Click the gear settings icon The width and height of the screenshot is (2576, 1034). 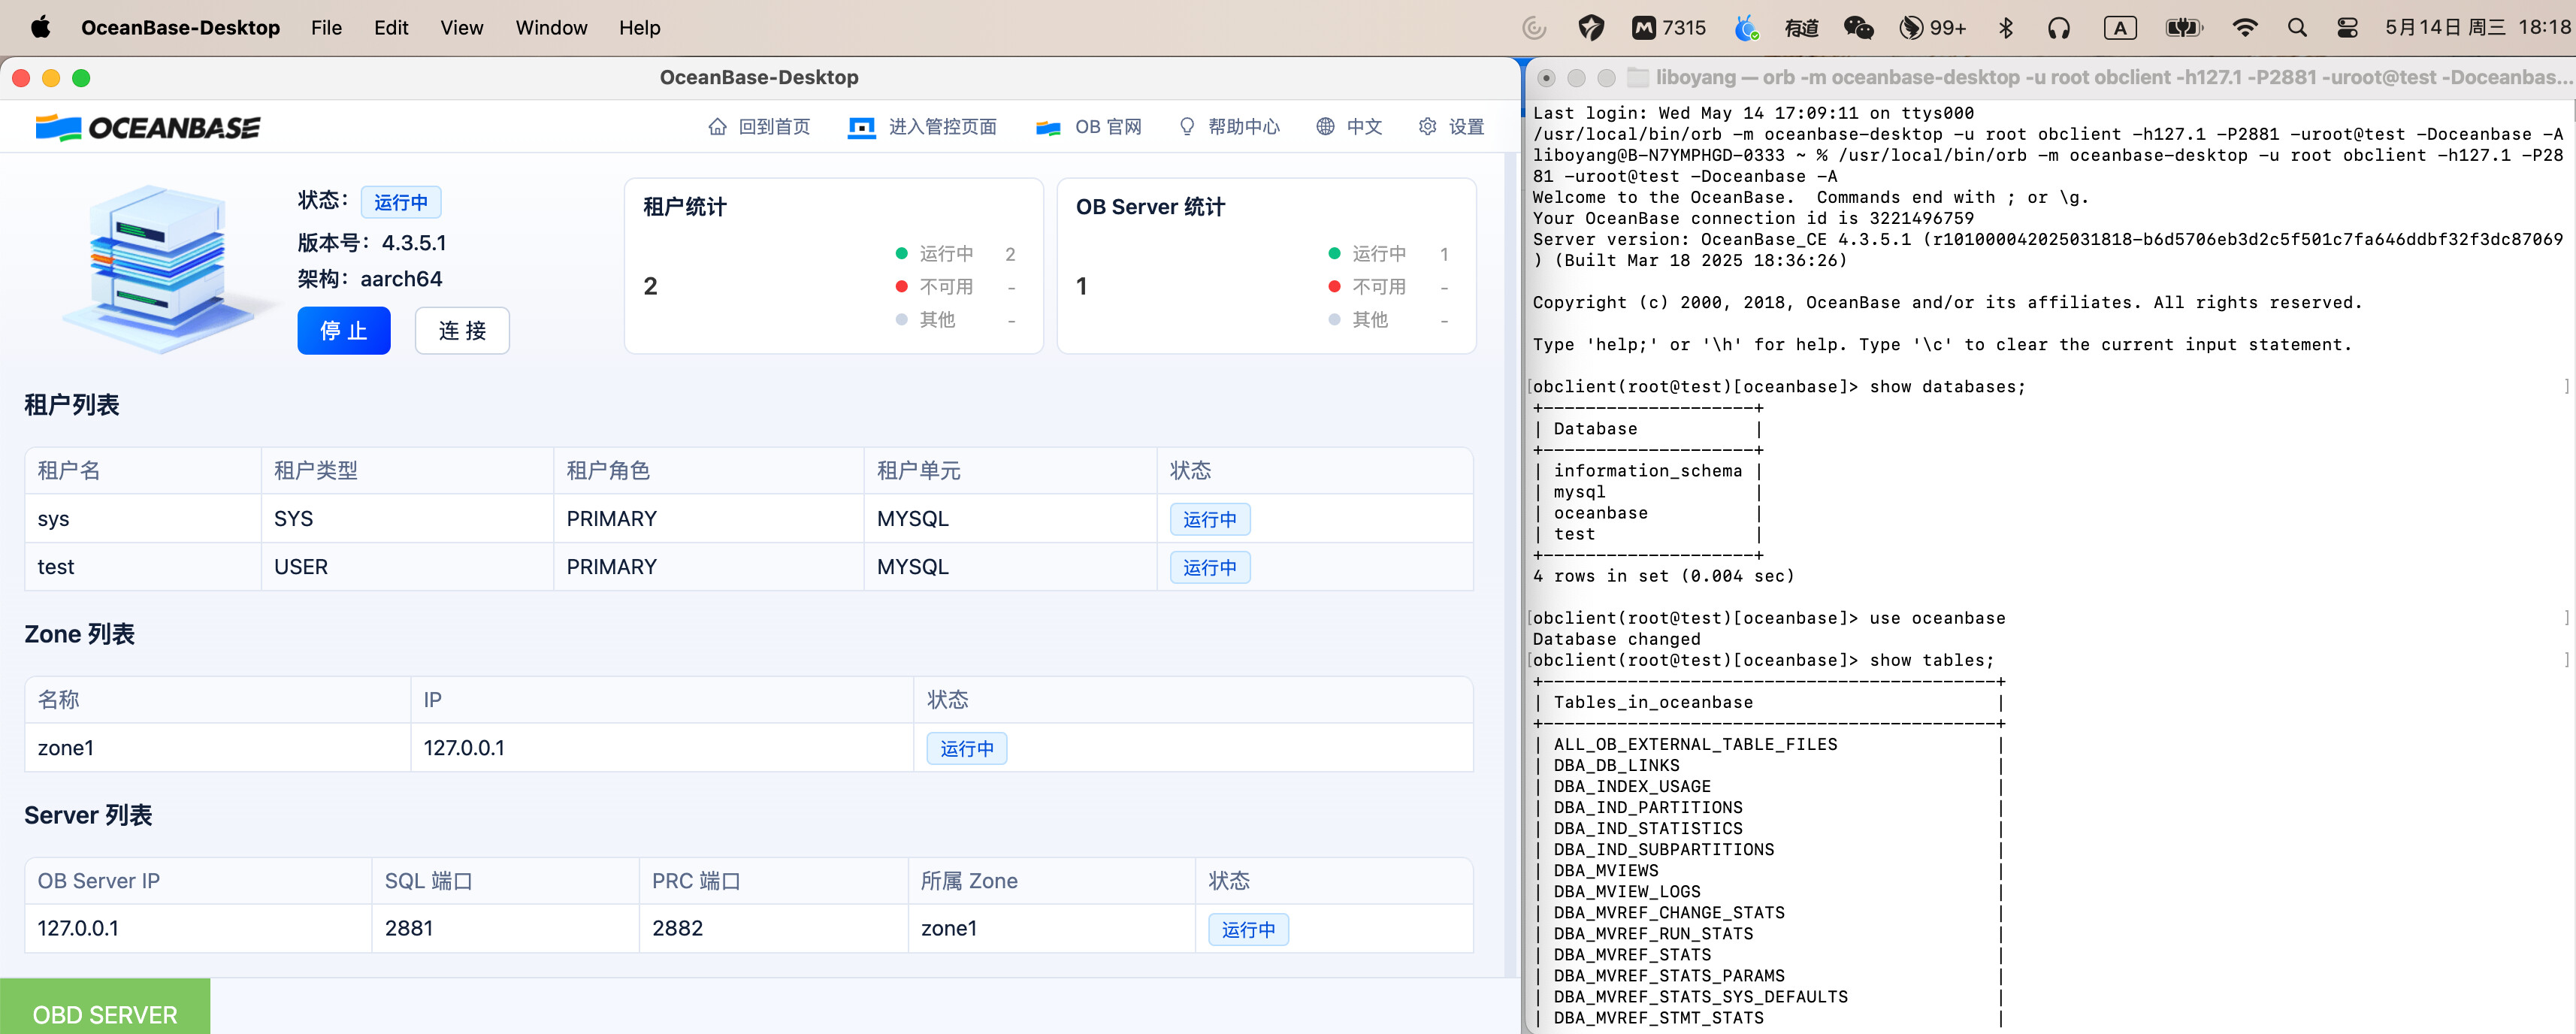[x=1427, y=127]
